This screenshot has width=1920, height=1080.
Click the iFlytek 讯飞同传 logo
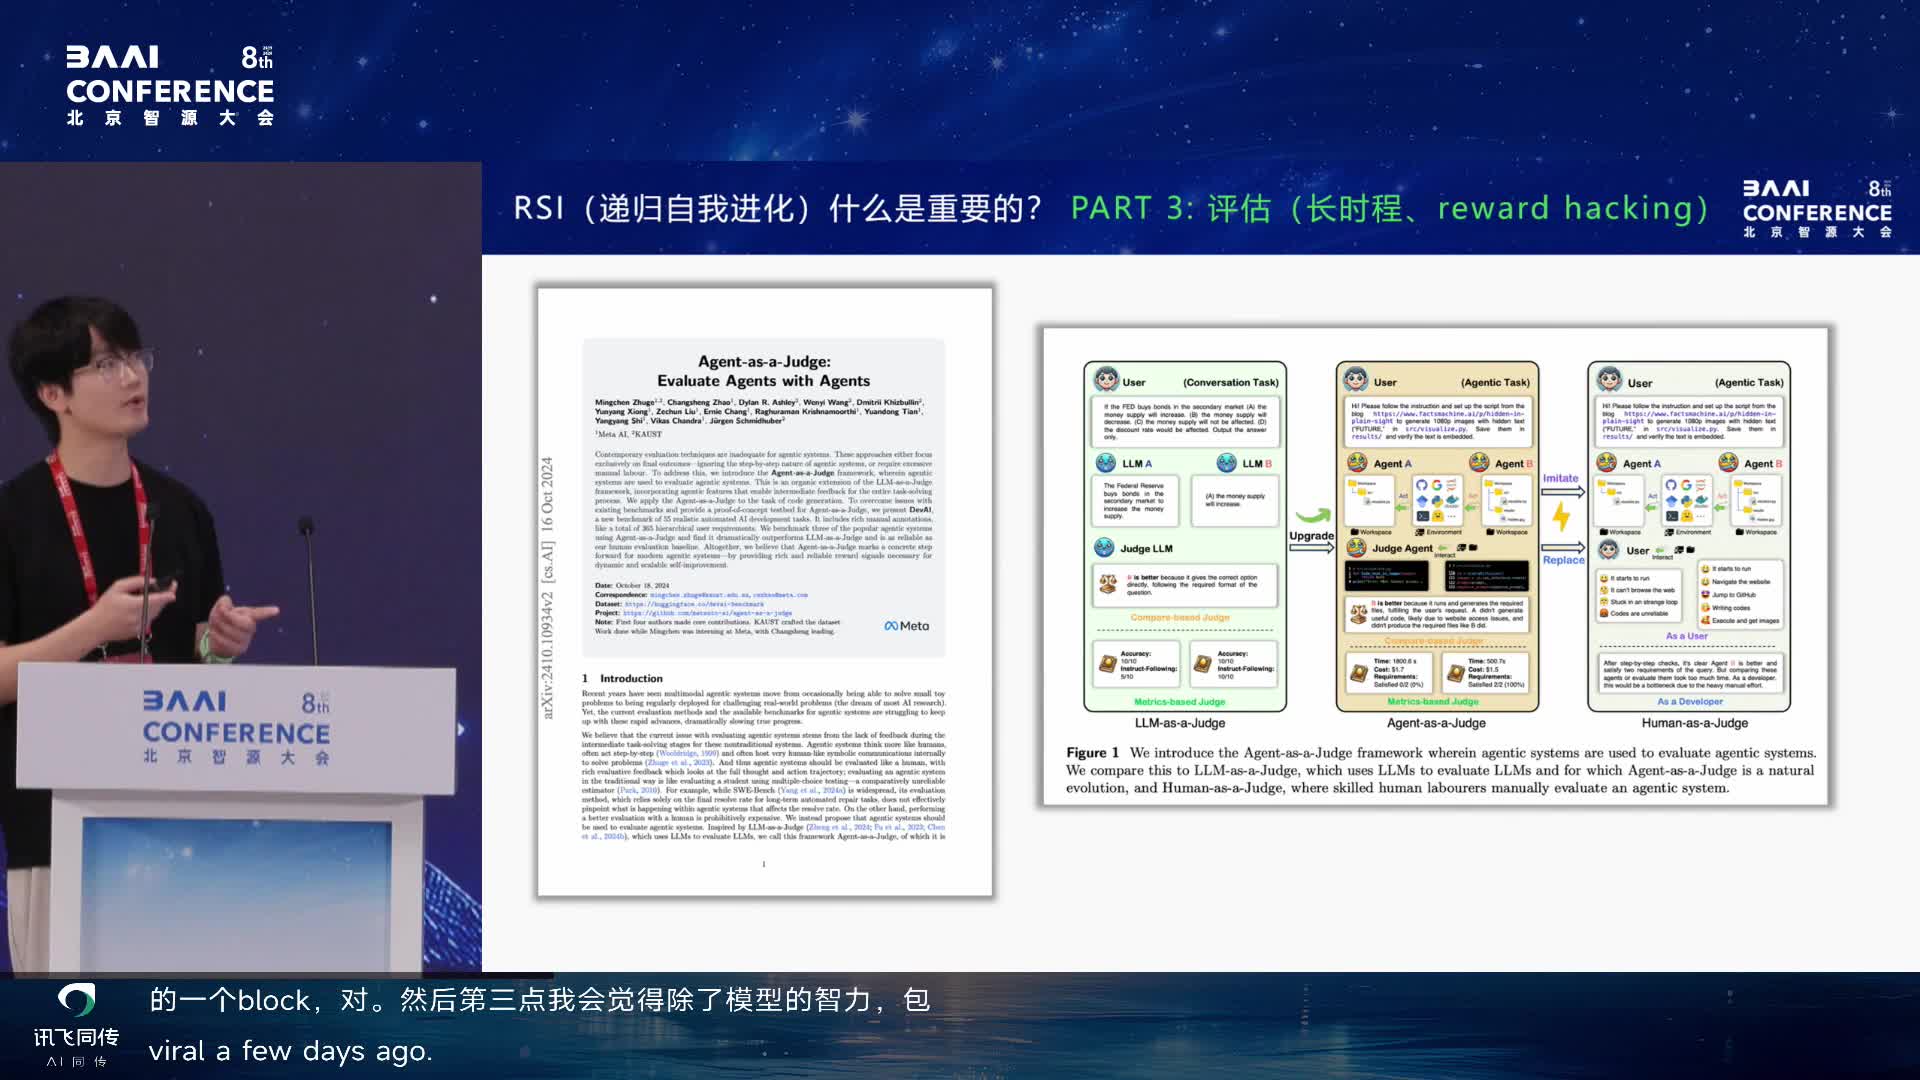(x=76, y=1025)
